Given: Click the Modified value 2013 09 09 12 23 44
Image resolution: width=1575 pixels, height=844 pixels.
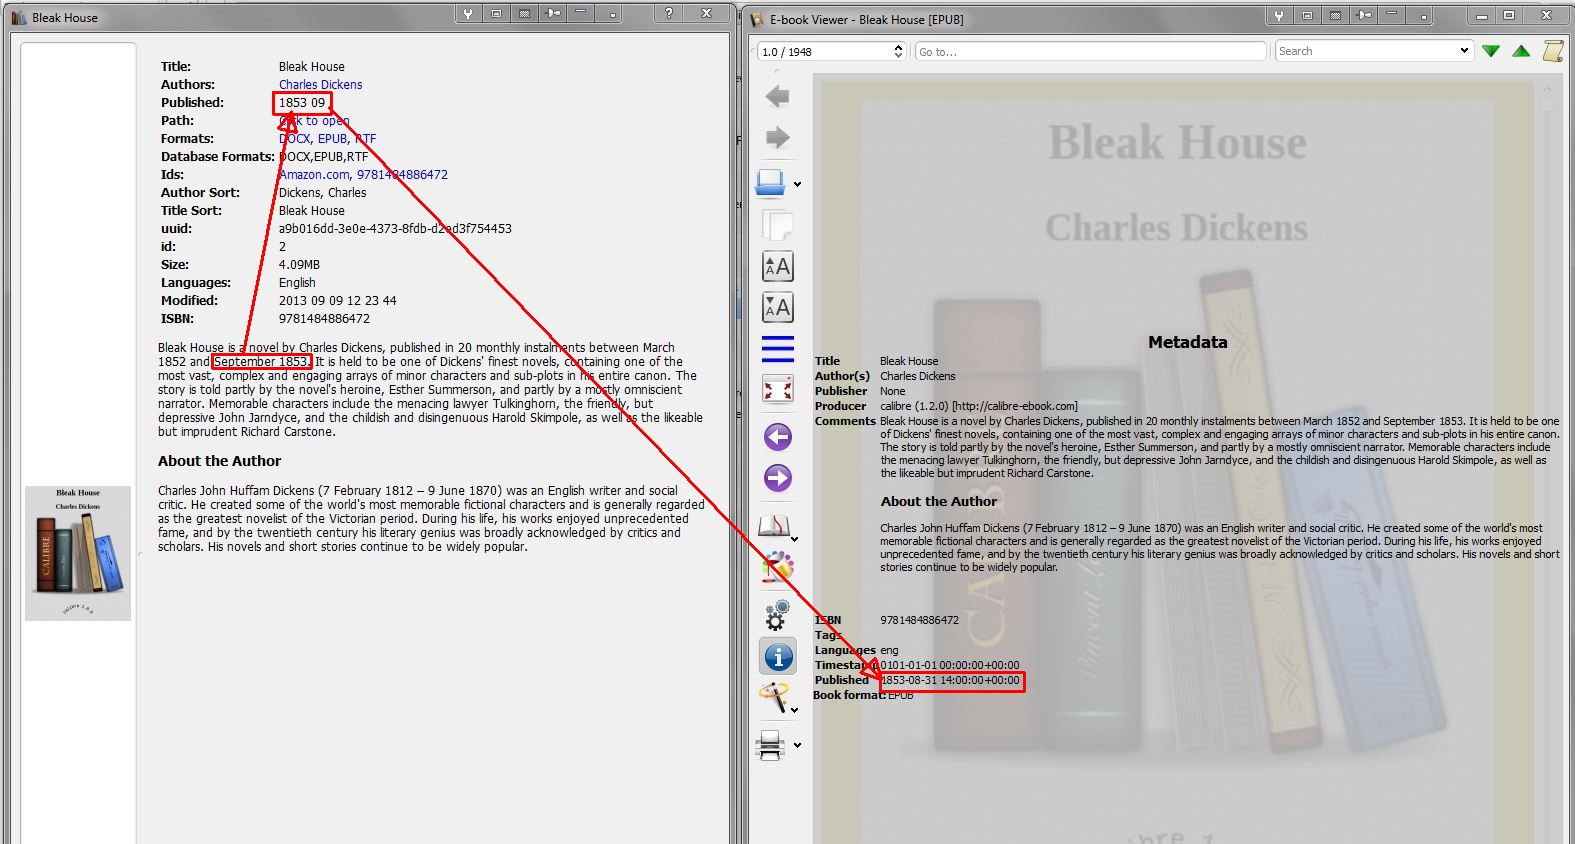Looking at the screenshot, I should (337, 301).
